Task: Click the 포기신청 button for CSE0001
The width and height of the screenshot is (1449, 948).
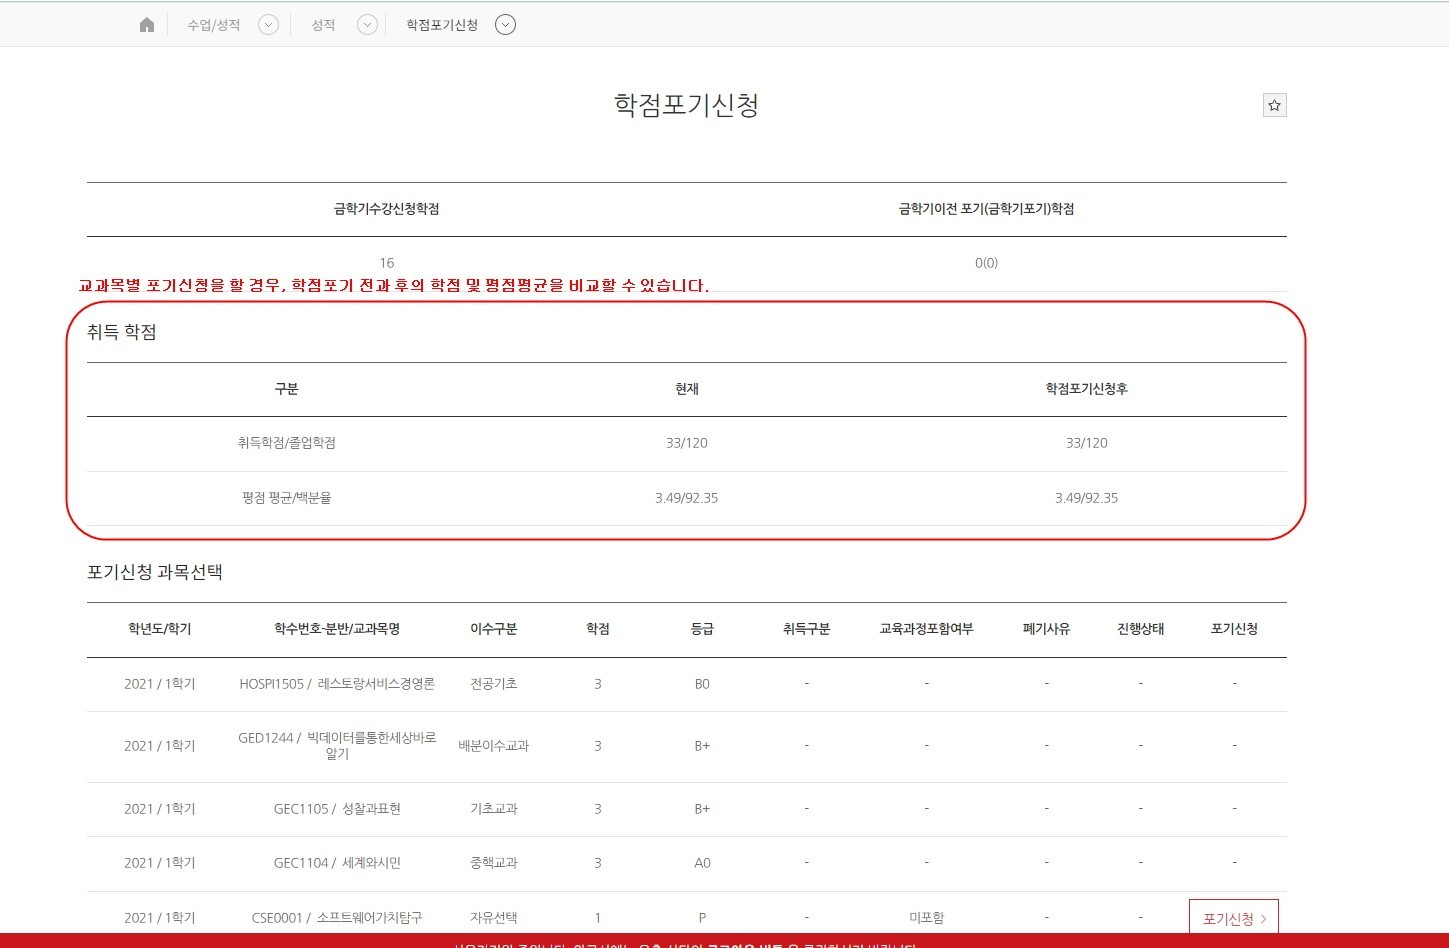Action: [1232, 916]
